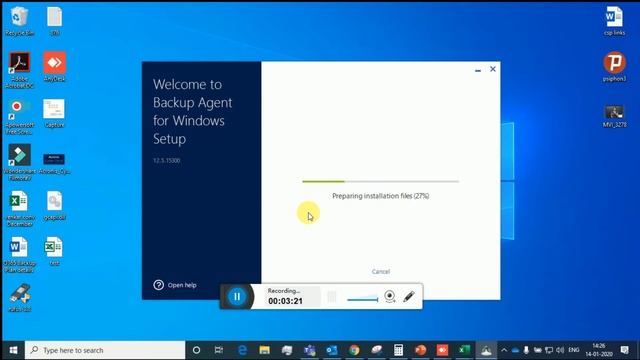Open File Explorer from taskbar
This screenshot has width=640, height=360.
(264, 350)
